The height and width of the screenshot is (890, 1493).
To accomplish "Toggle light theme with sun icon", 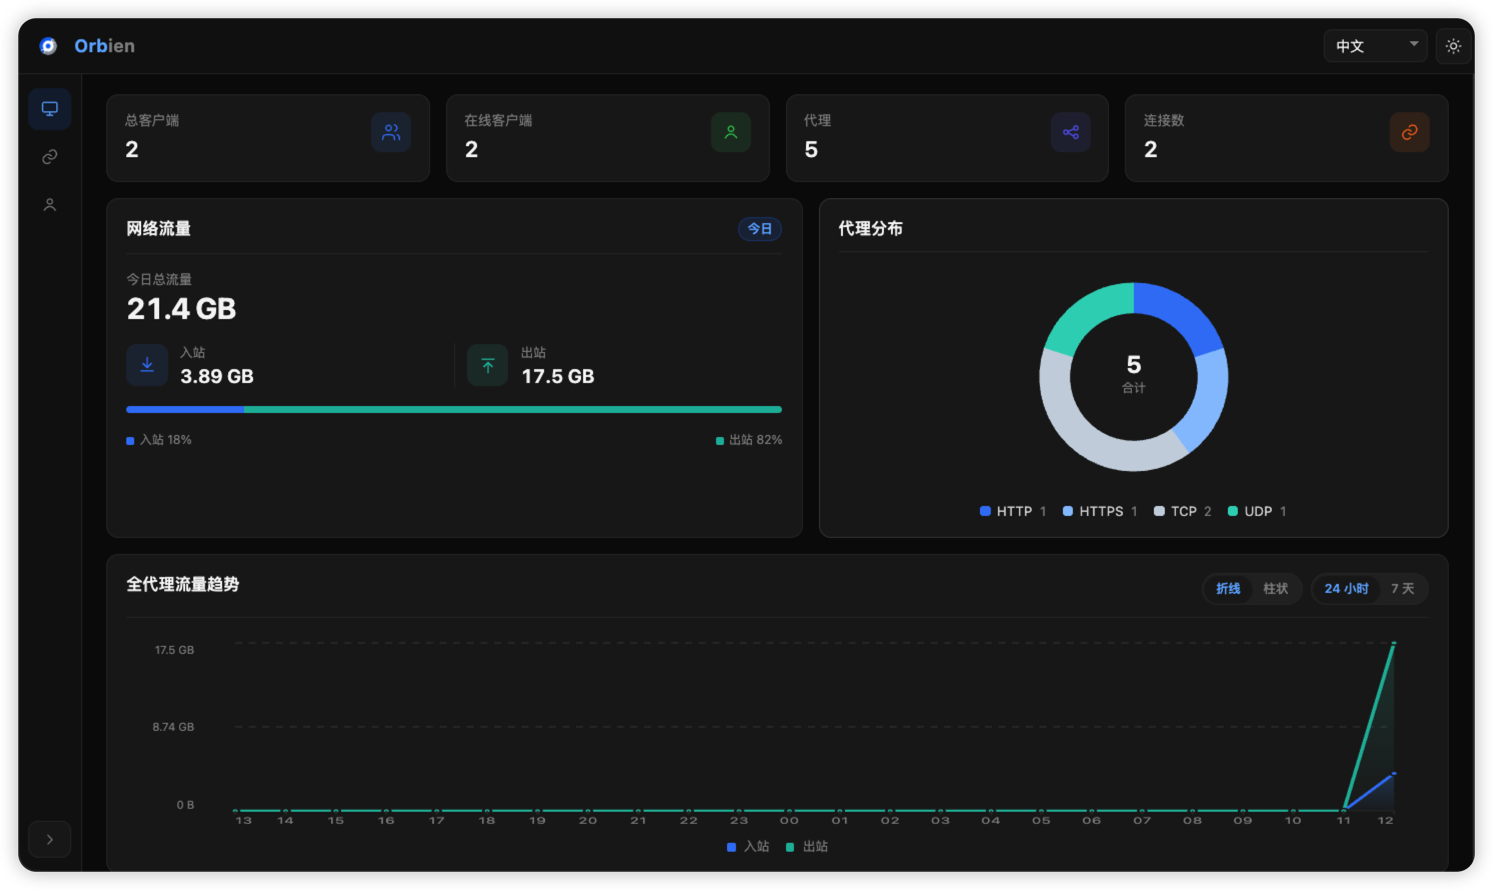I will [1453, 46].
